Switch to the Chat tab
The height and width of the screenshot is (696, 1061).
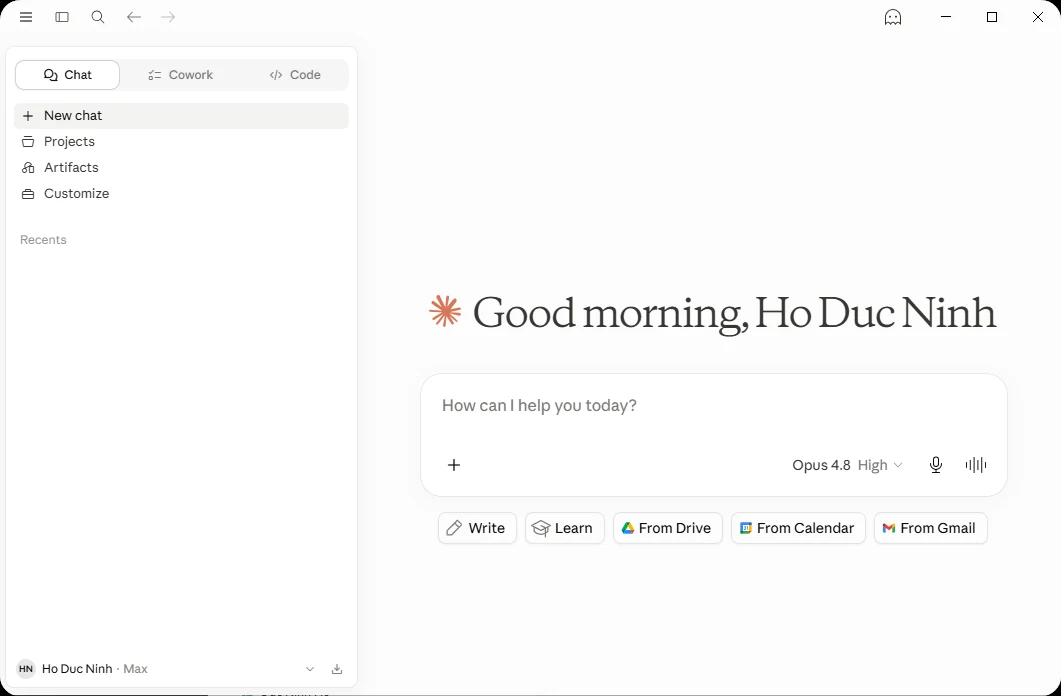click(x=68, y=75)
